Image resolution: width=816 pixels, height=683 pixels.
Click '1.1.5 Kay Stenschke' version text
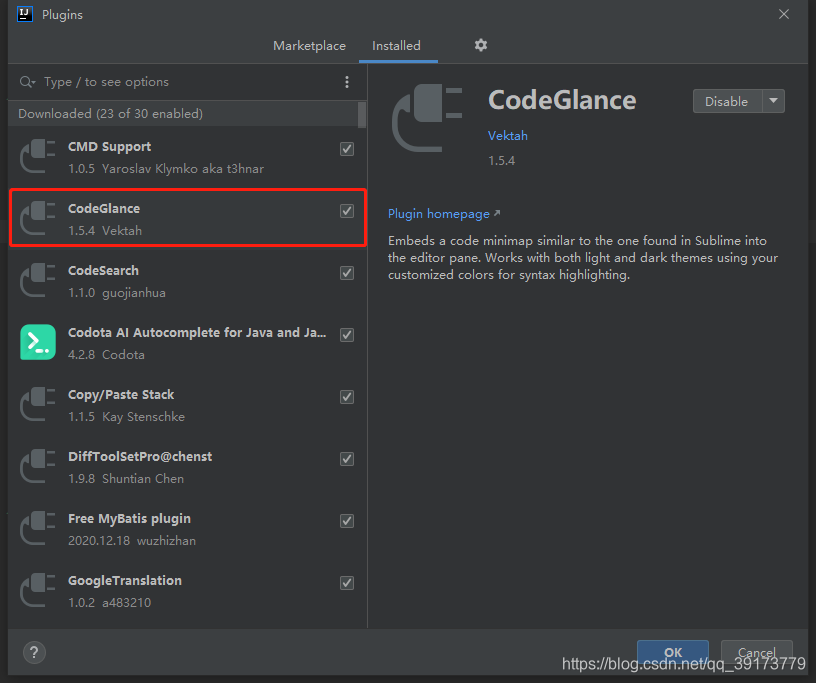(126, 416)
